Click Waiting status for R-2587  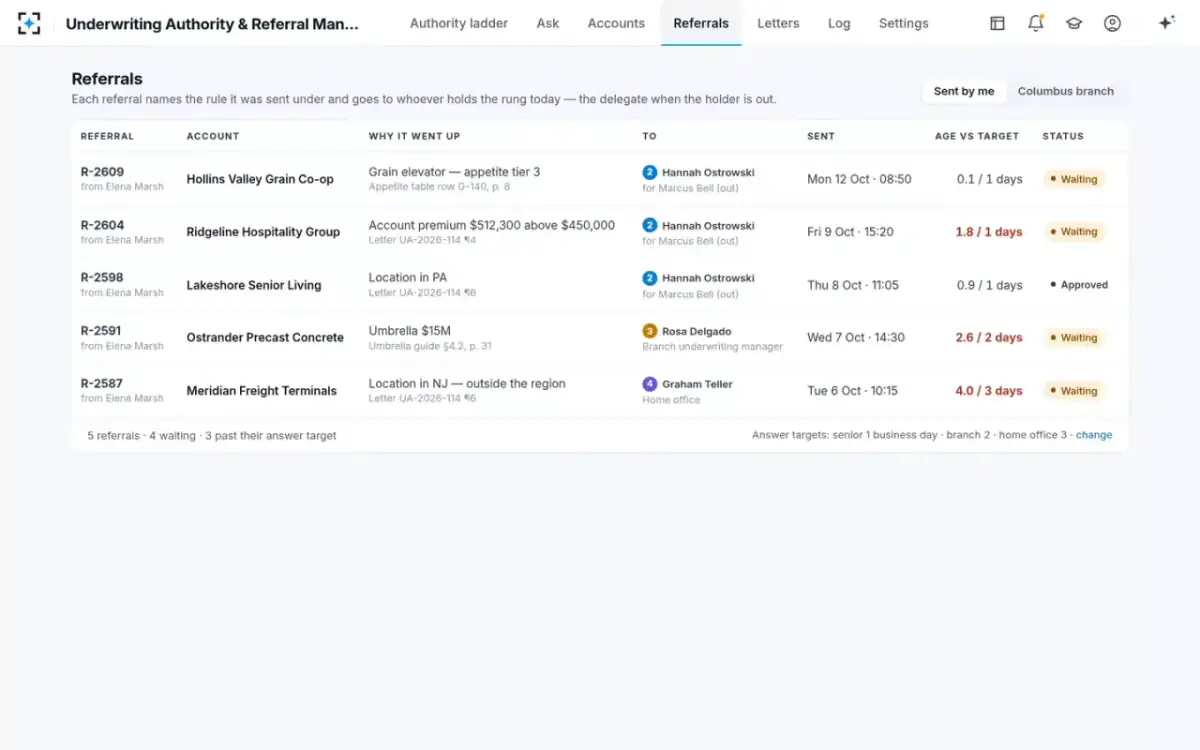pos(1074,391)
